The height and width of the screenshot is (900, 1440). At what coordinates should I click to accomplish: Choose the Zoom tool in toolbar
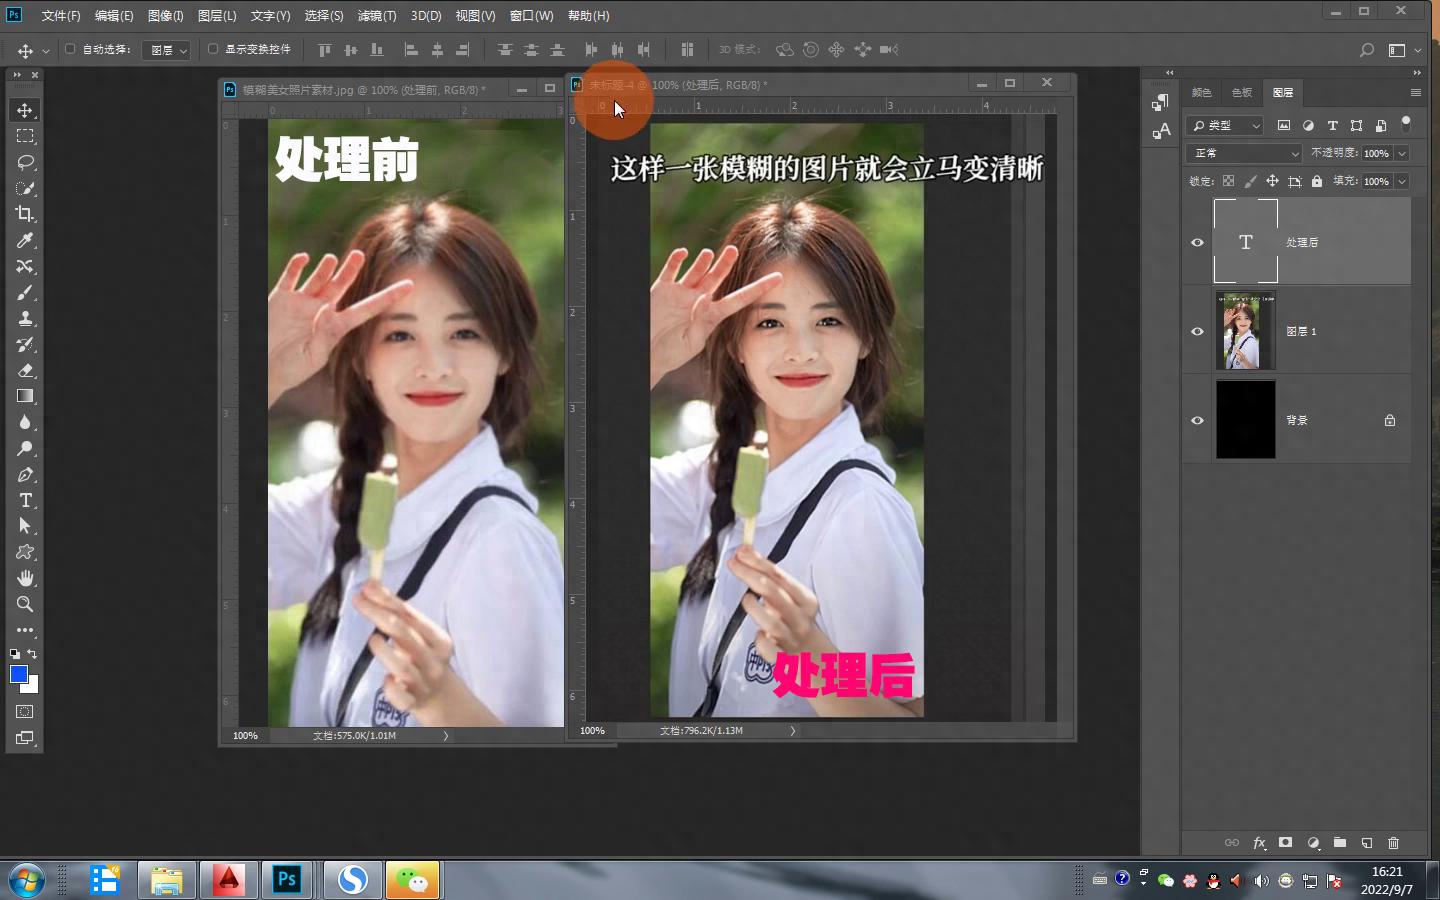pyautogui.click(x=25, y=604)
